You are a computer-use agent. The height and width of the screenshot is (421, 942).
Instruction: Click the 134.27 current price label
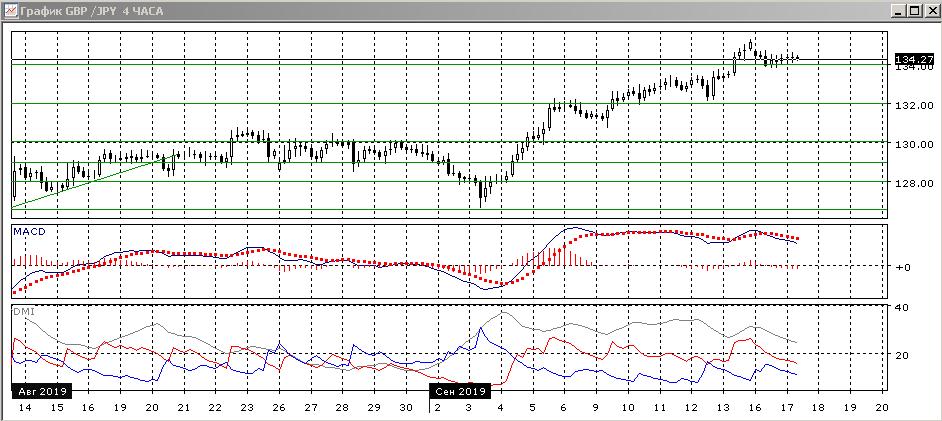pos(913,60)
